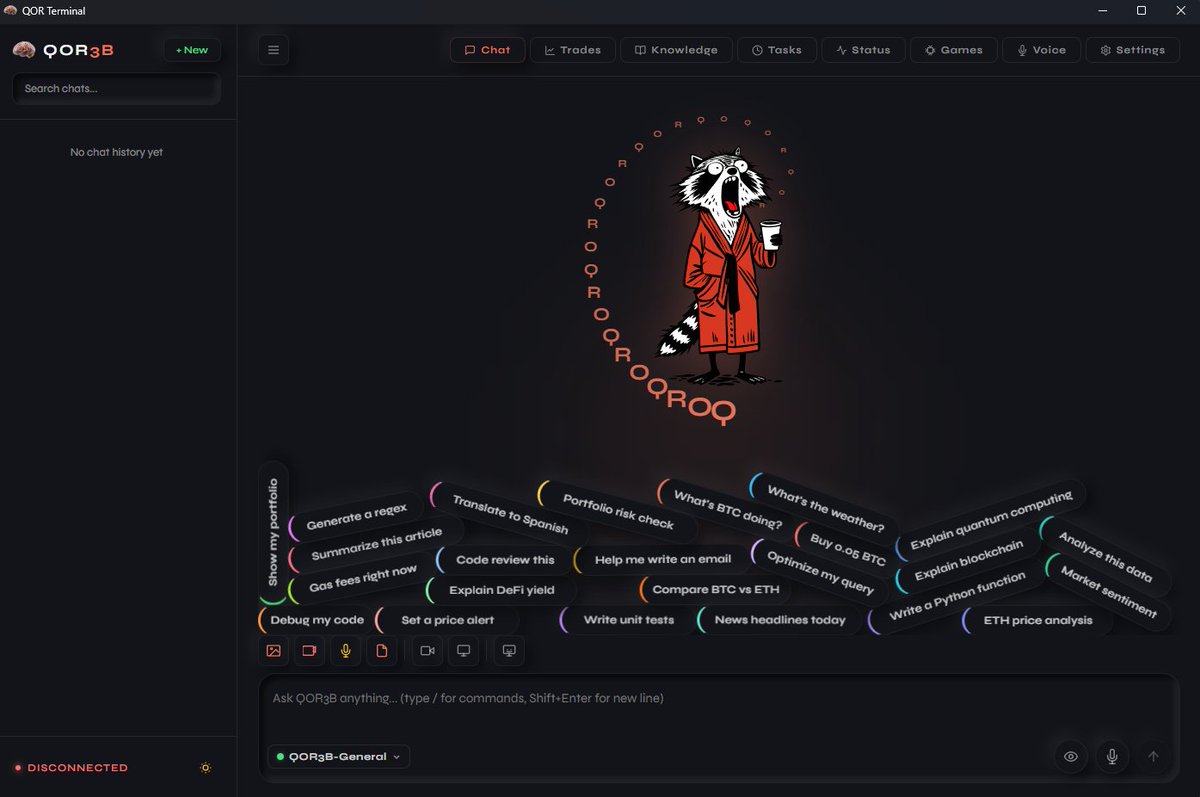Open the Voice tab

[1041, 50]
